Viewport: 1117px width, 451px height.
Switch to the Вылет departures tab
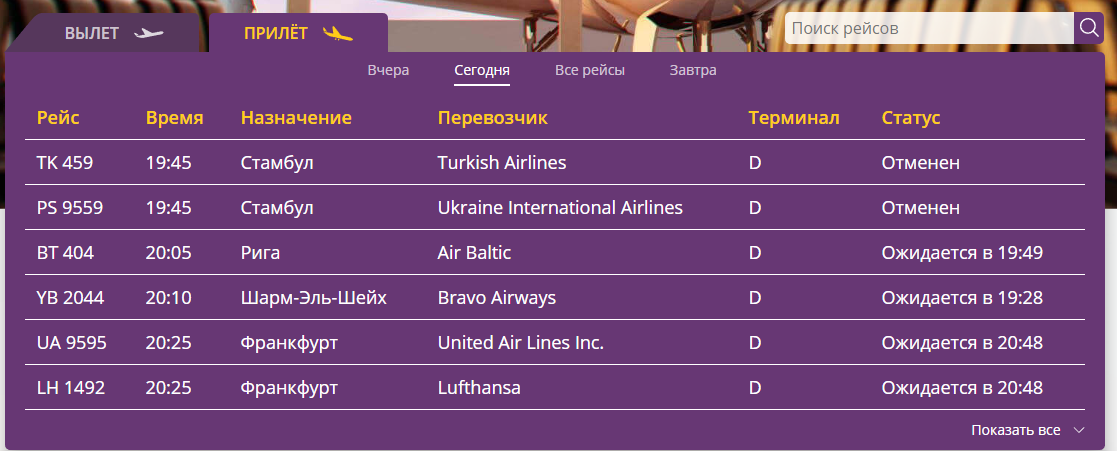point(93,34)
